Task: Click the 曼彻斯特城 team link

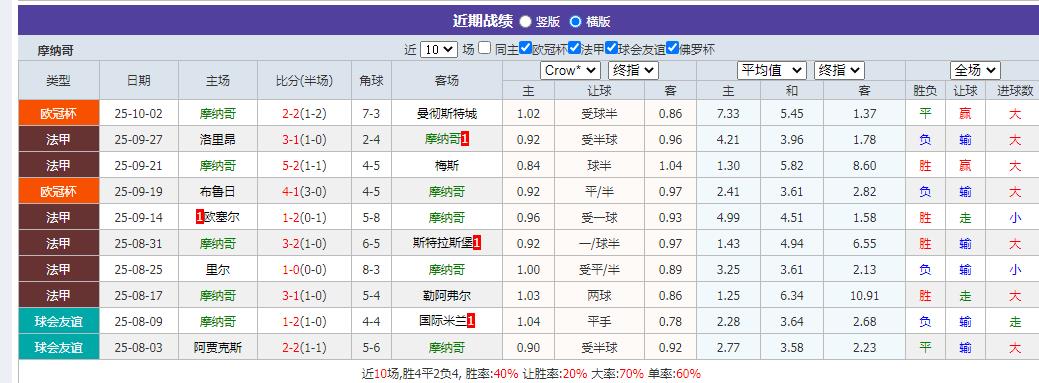Action: [x=447, y=113]
